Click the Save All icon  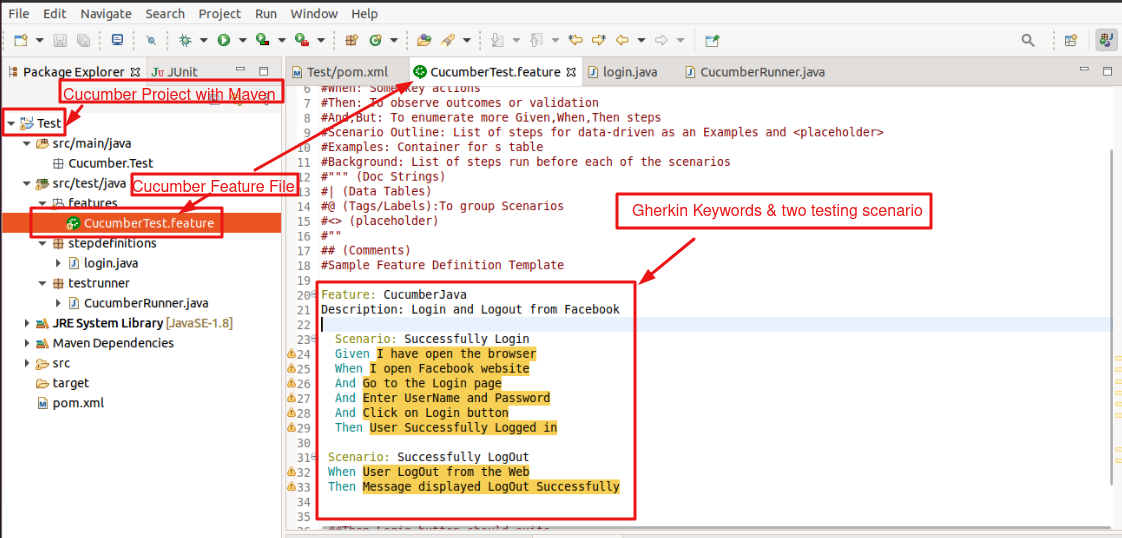[x=83, y=41]
